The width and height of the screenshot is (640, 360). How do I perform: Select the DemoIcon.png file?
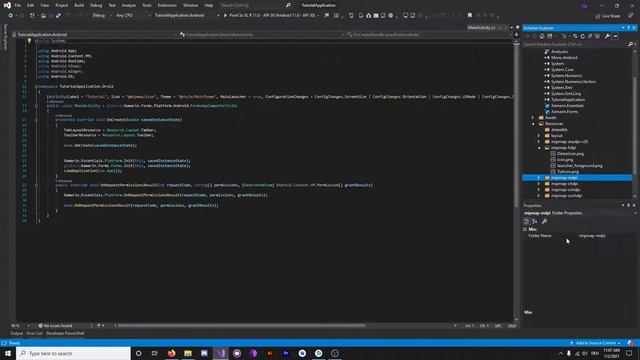click(x=570, y=154)
